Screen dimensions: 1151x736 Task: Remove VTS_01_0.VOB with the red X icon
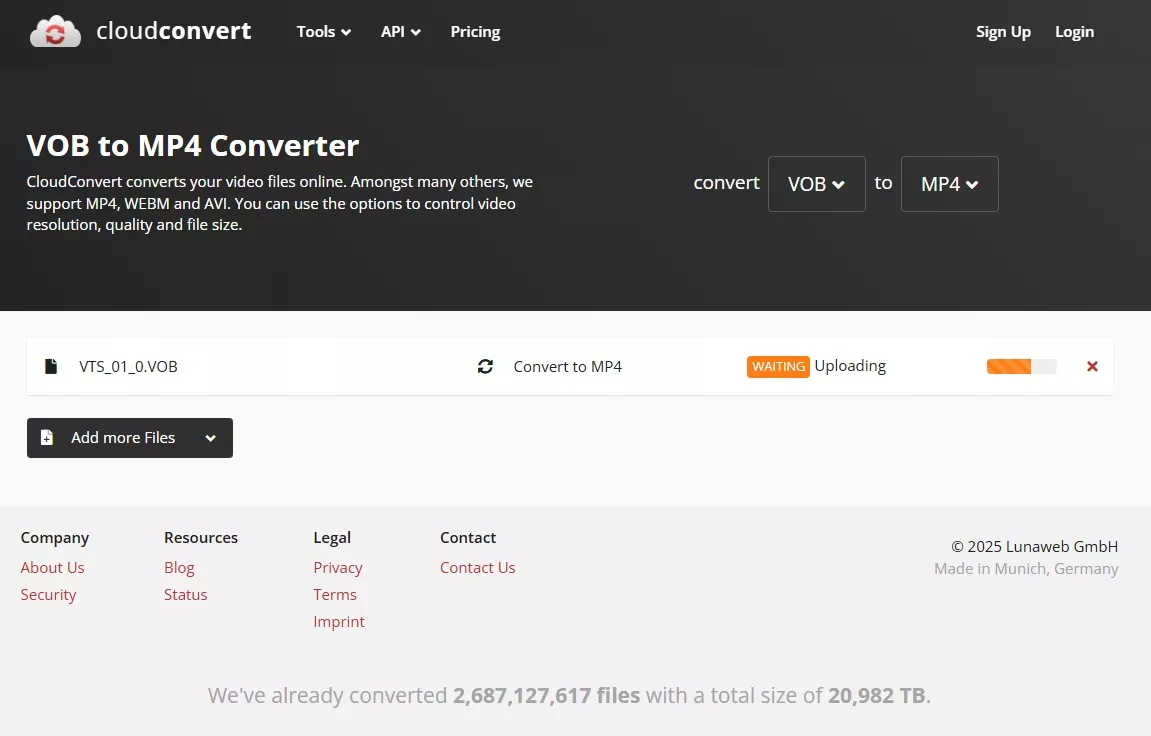[1092, 366]
